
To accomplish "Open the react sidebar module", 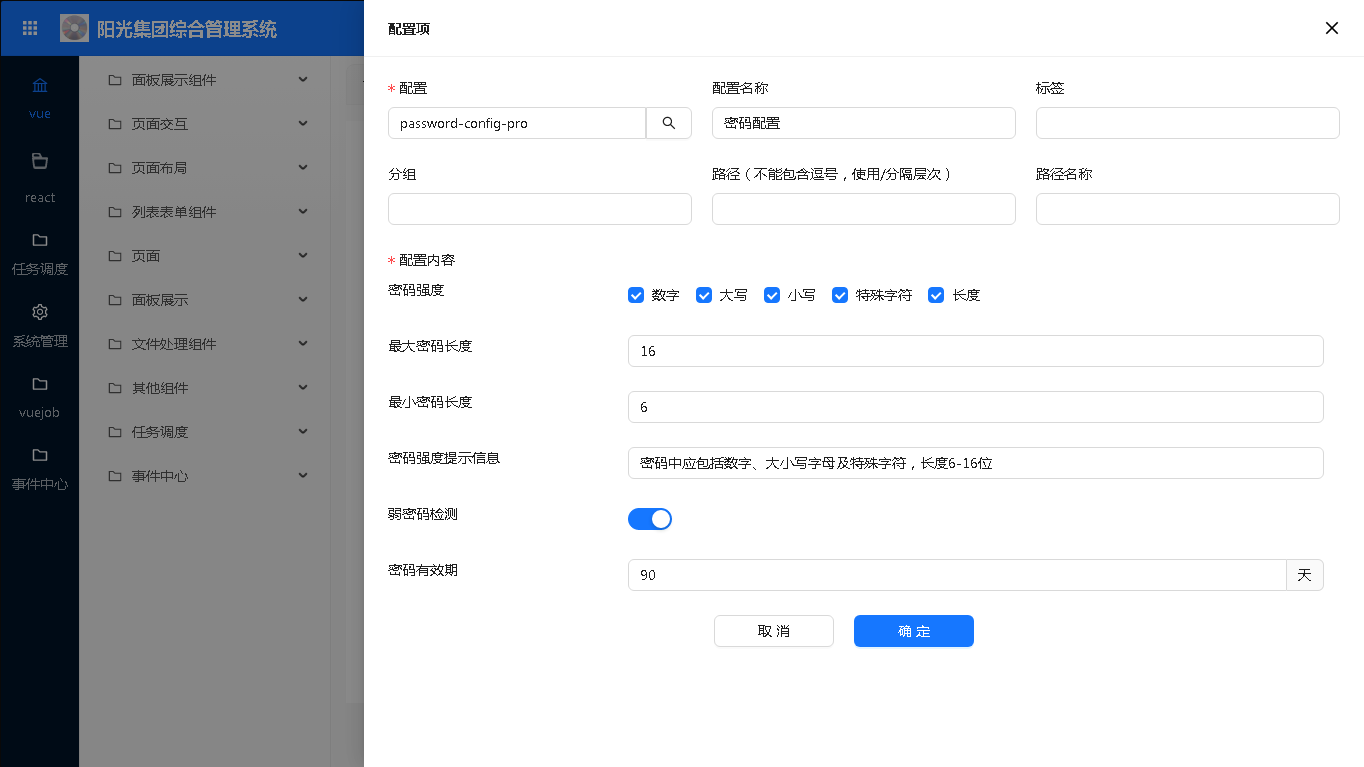I will coord(40,178).
